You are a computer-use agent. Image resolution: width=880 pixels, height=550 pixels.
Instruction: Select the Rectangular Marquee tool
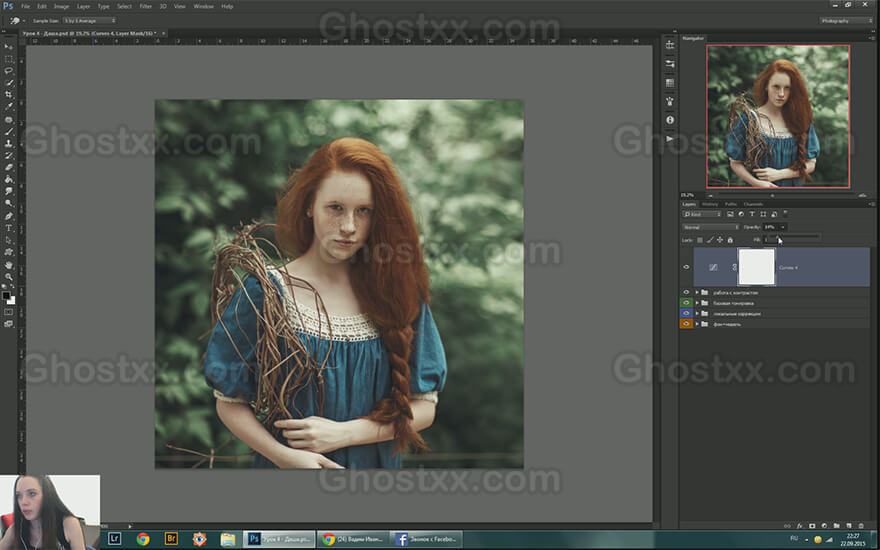coord(9,59)
